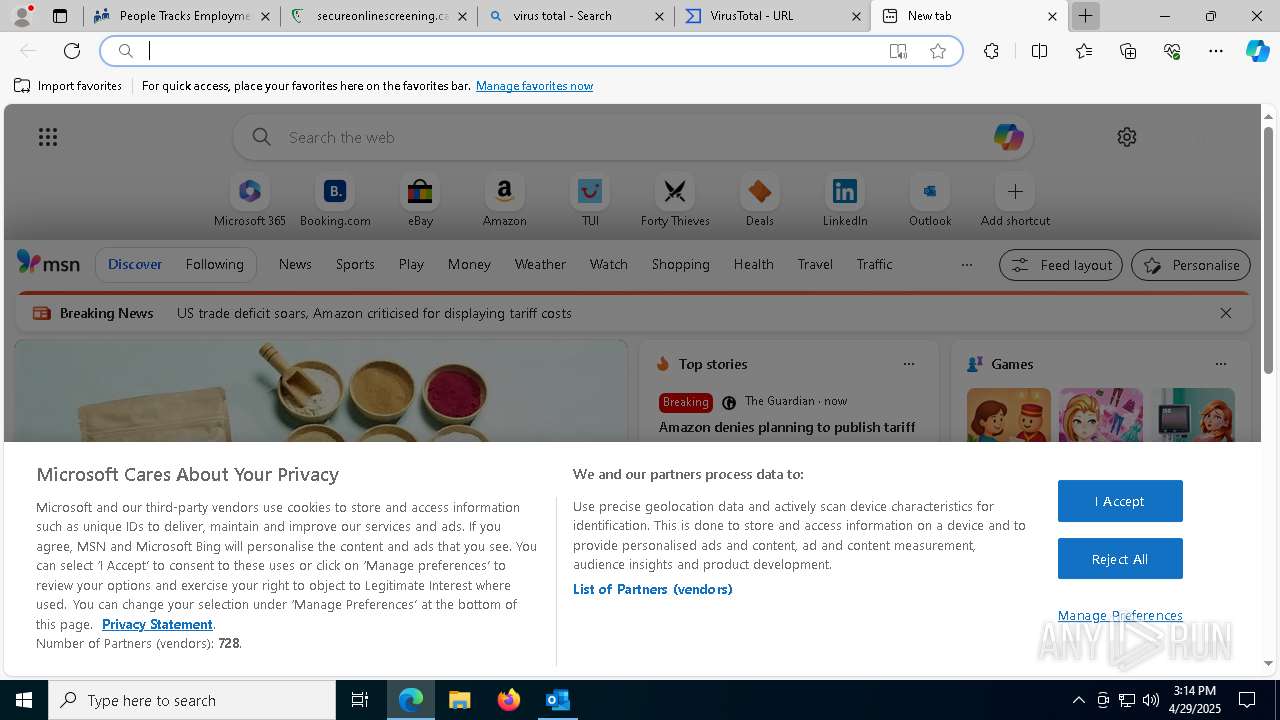Open the Extensions puzzle icon
This screenshot has height=720, width=1280.
click(x=991, y=51)
